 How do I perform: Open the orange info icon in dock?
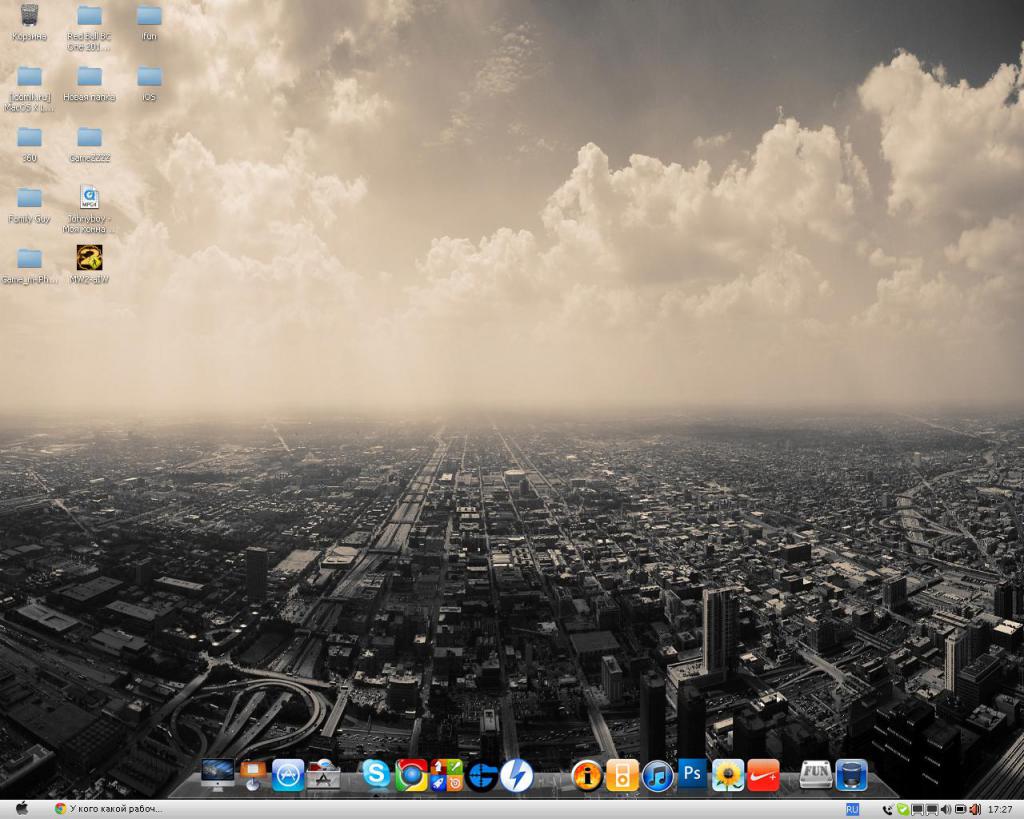click(x=587, y=775)
